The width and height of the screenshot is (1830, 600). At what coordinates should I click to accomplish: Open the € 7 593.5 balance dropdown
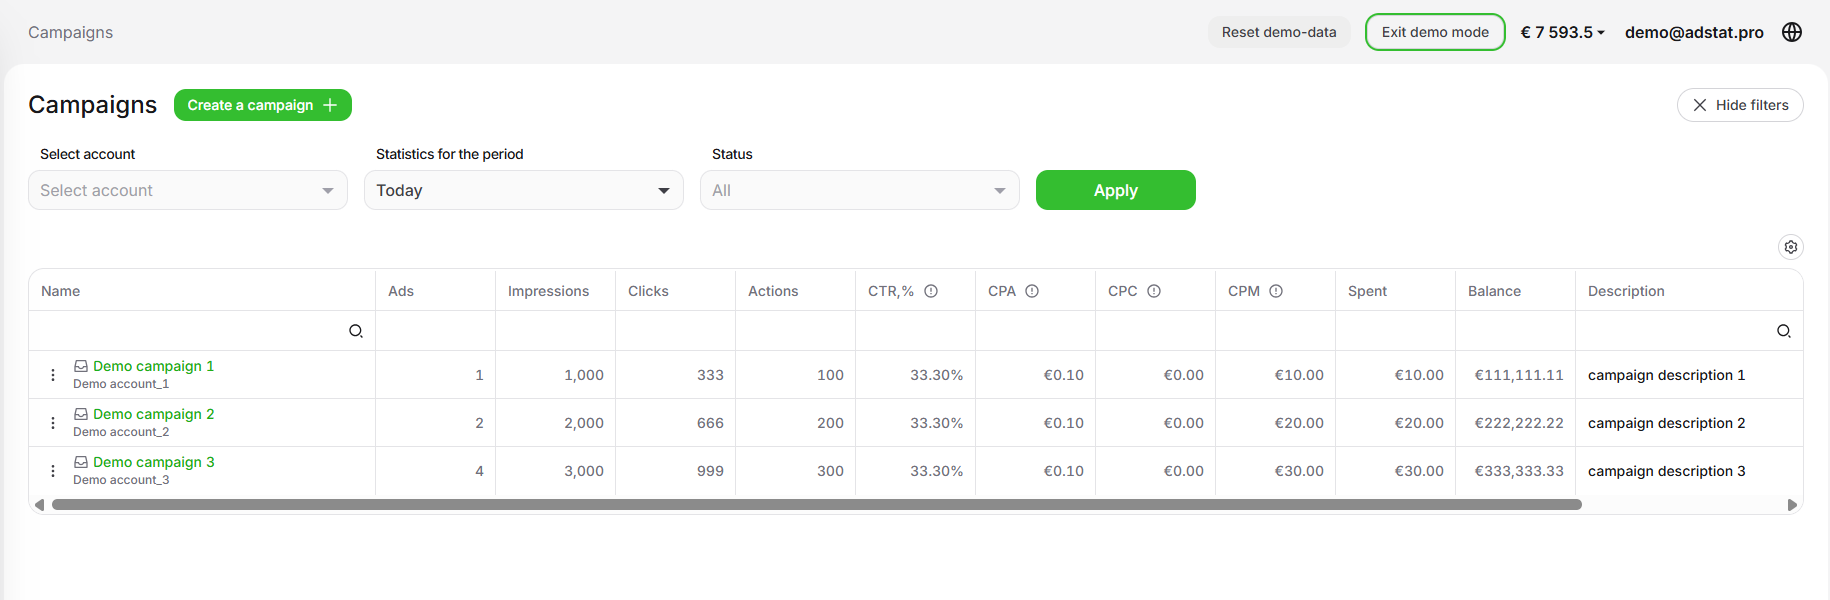coord(1562,32)
